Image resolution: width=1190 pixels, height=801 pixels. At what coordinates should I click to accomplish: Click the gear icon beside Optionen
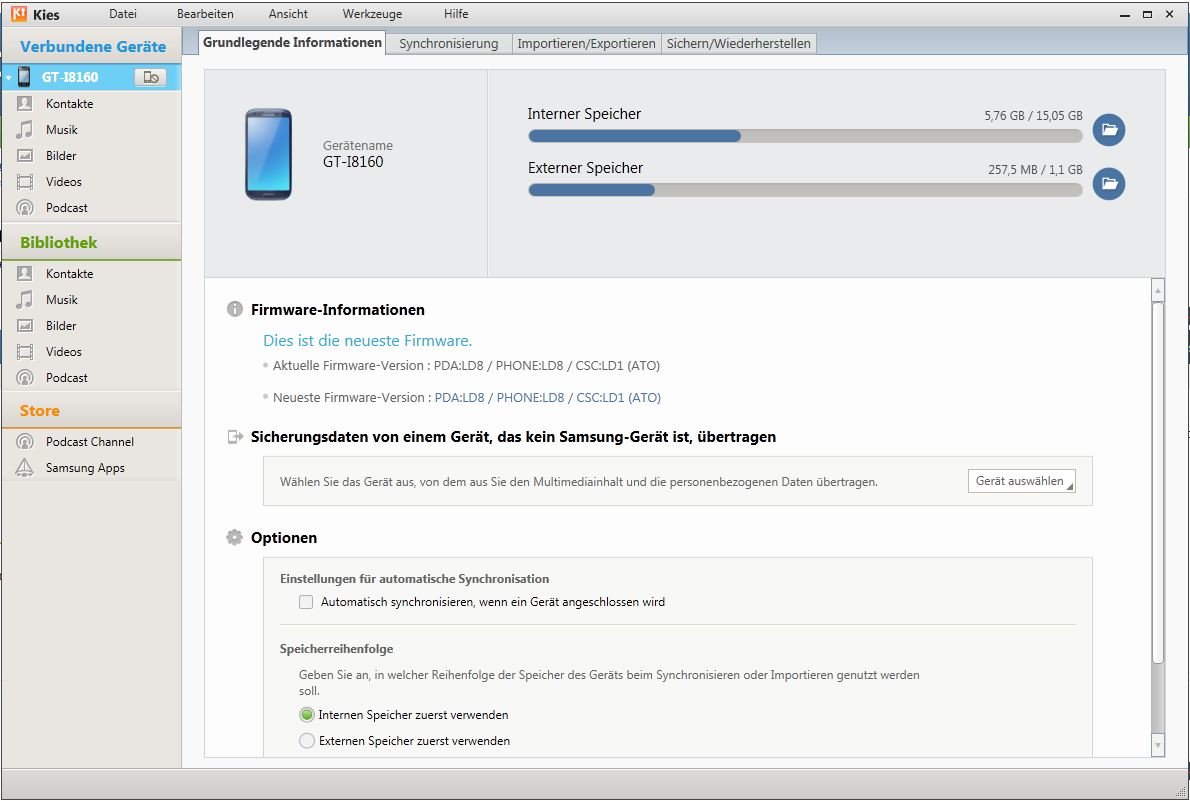pyautogui.click(x=235, y=538)
